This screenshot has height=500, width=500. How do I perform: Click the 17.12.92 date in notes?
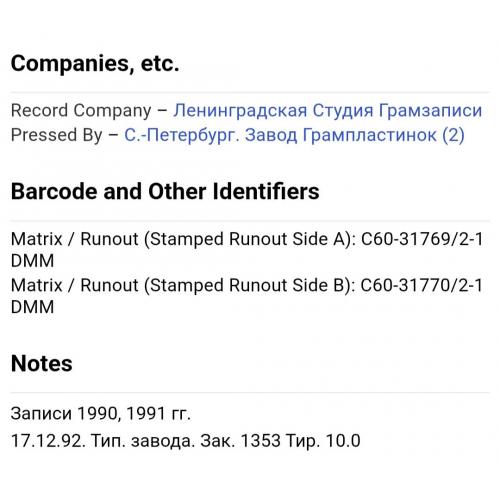coord(48,441)
